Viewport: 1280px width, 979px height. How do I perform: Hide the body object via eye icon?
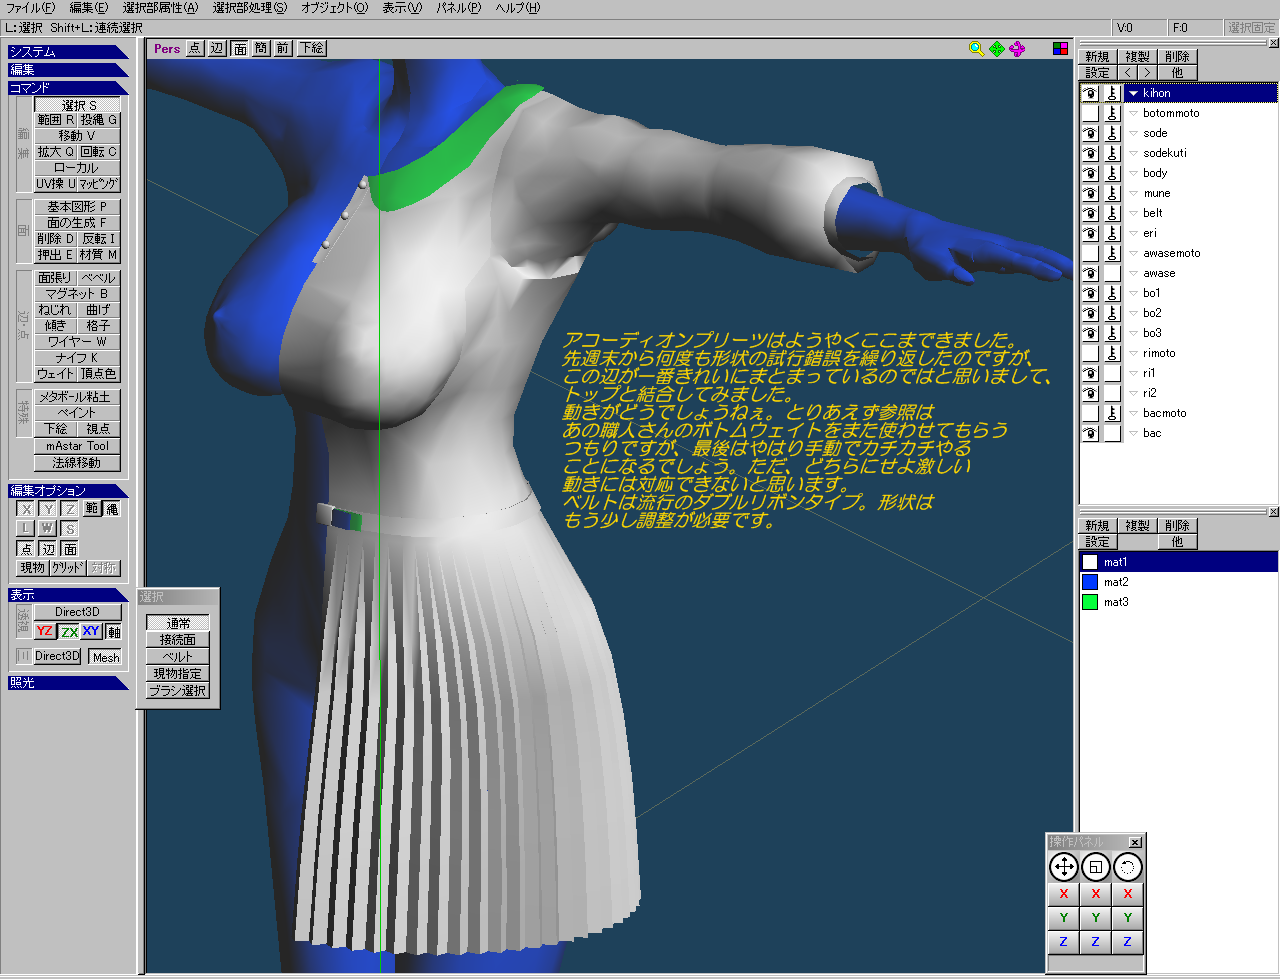1090,173
